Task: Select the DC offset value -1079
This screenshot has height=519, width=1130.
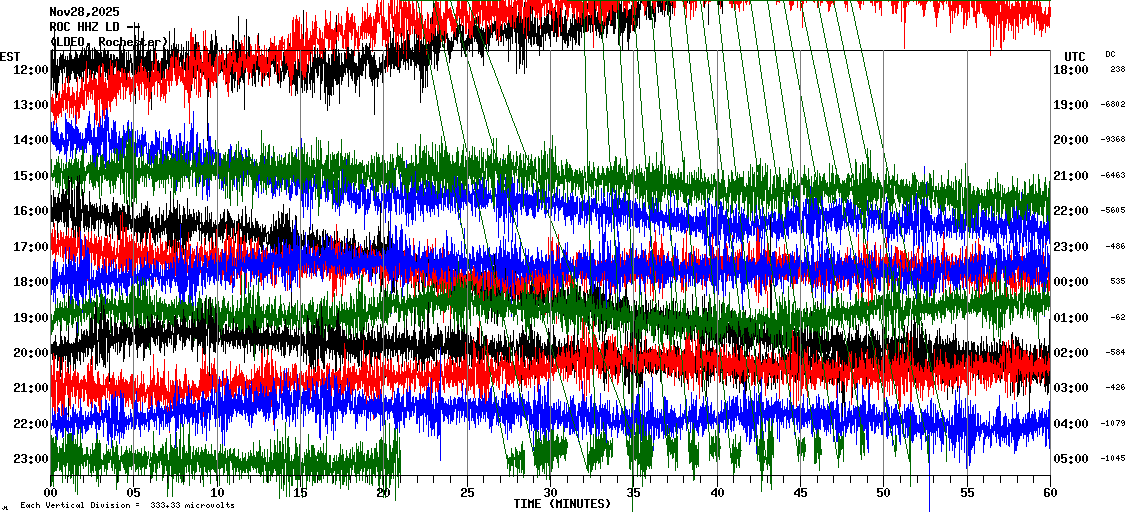Action: point(1113,424)
